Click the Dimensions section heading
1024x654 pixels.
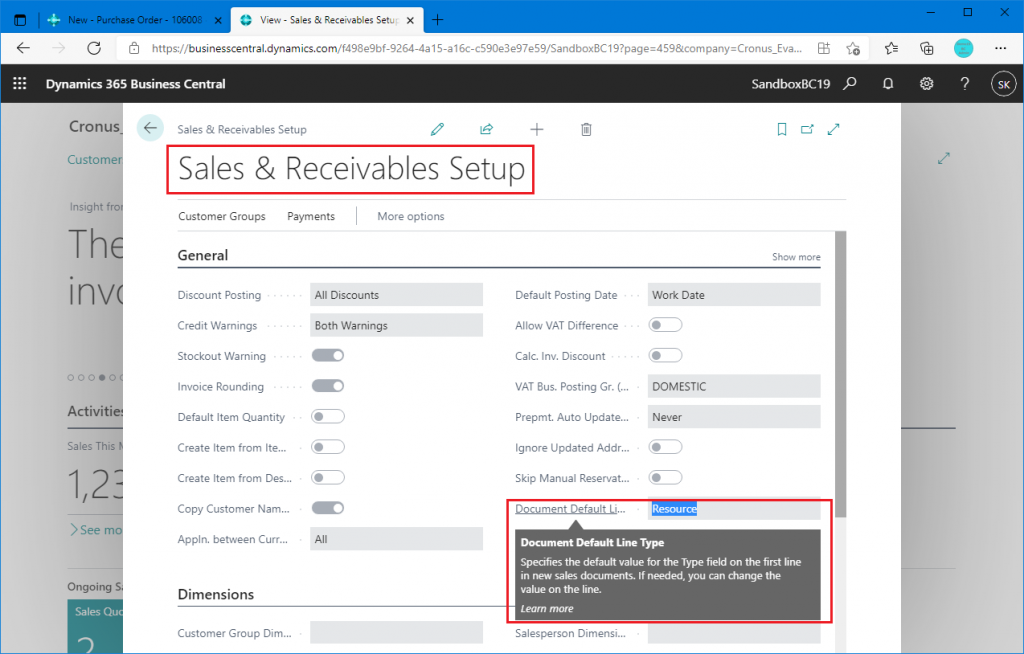pos(216,595)
